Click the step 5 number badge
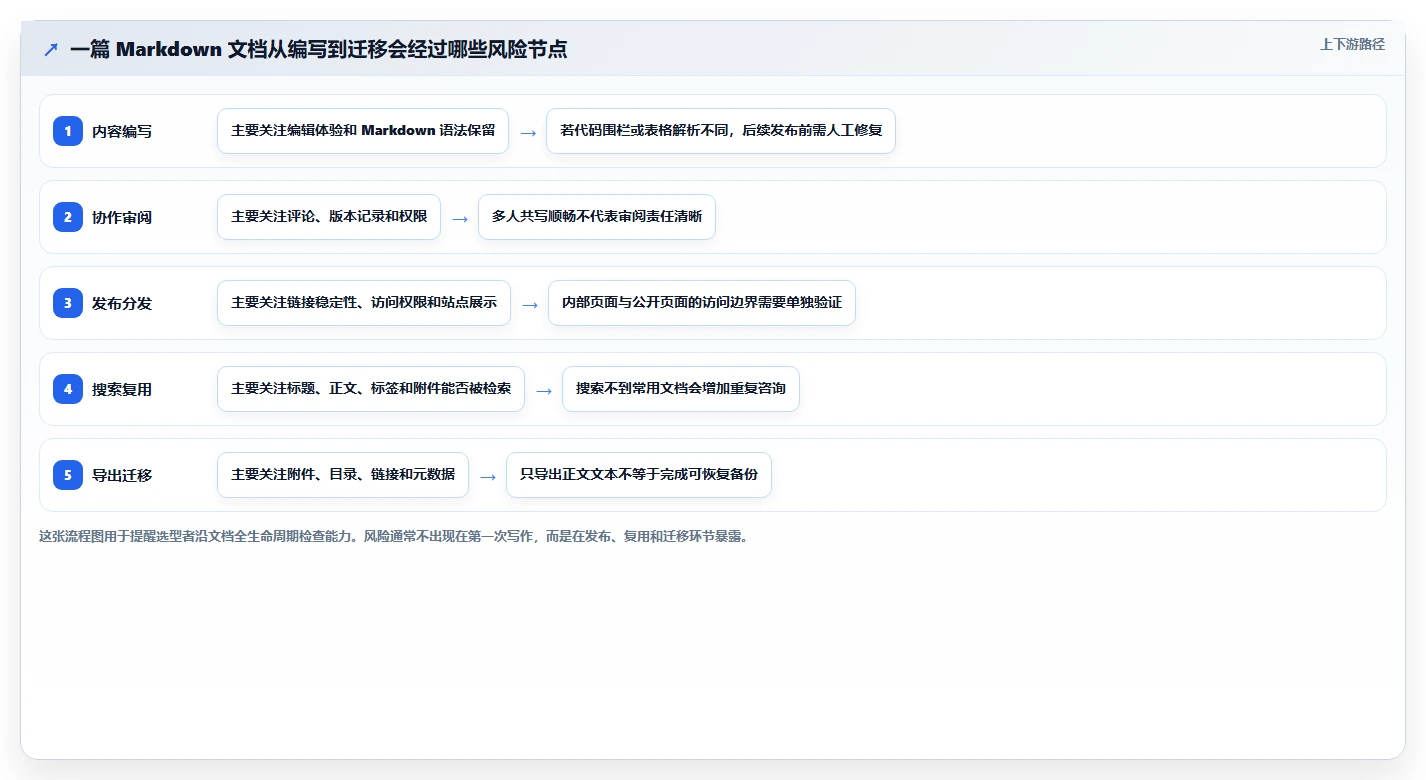 pos(68,475)
